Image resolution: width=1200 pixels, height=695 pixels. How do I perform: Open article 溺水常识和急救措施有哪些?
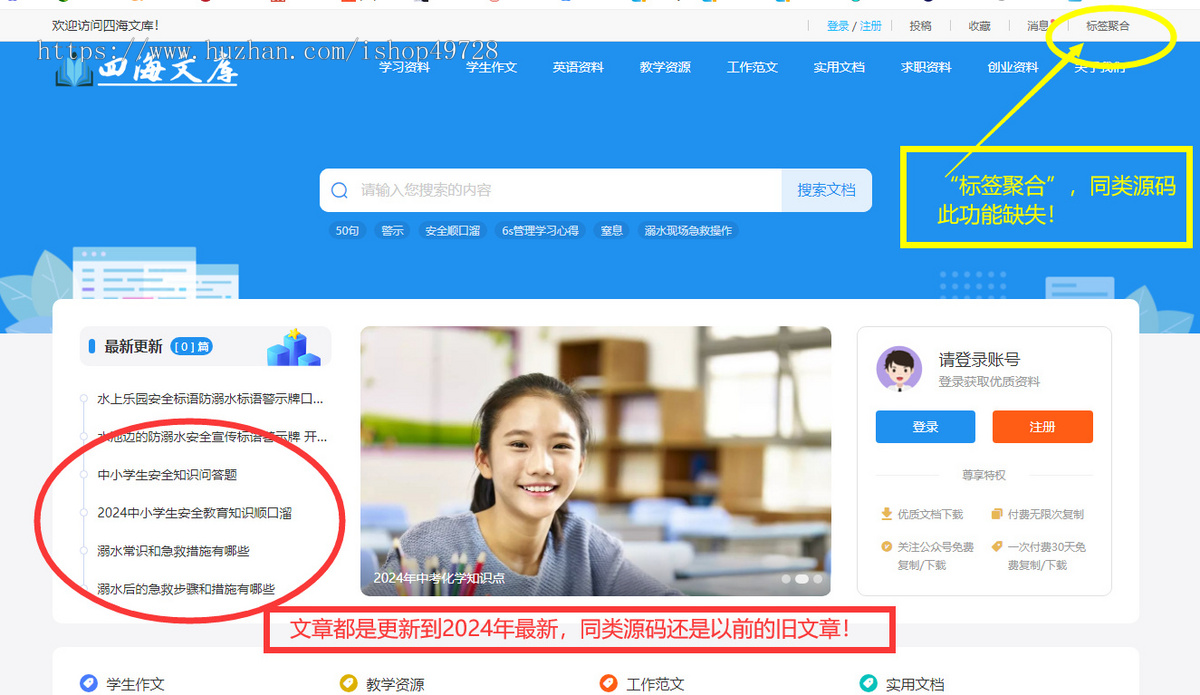point(173,550)
